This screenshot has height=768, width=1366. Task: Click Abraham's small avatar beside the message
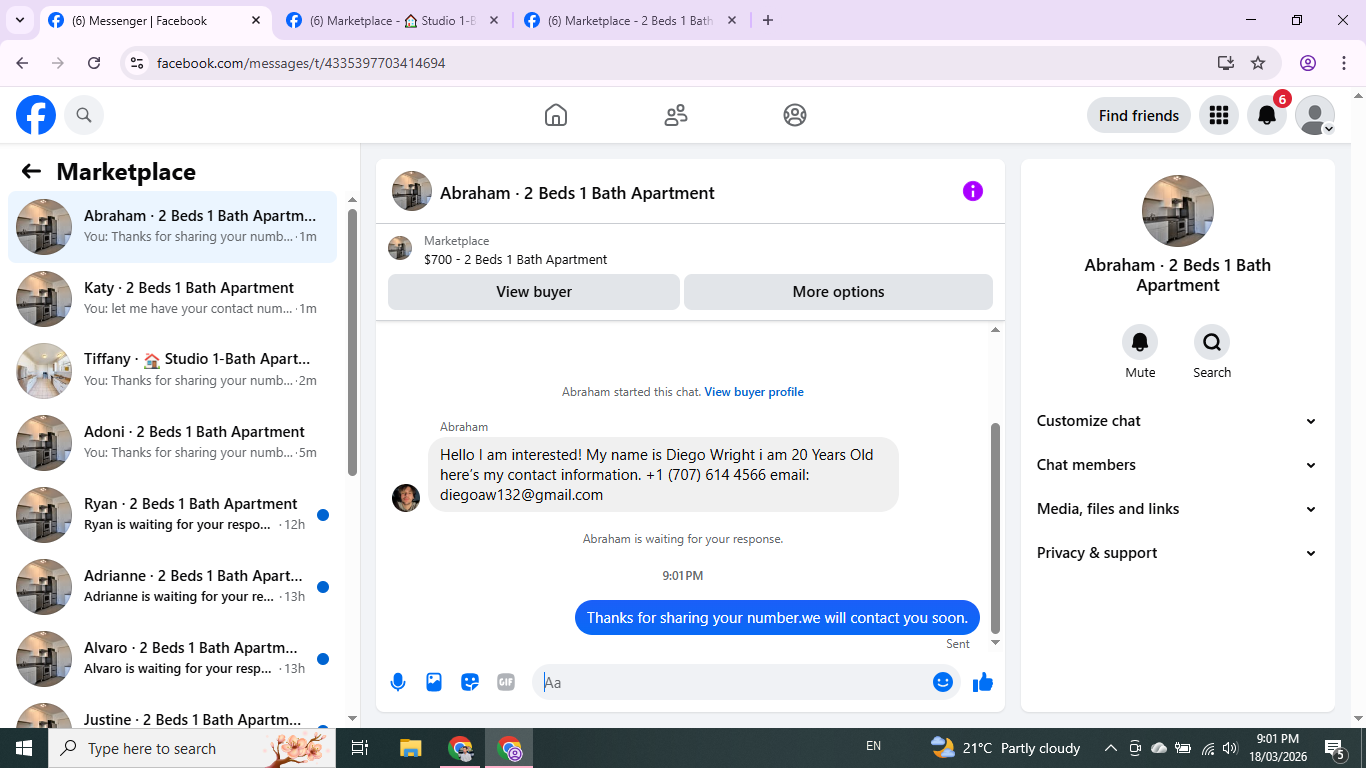[x=406, y=497]
